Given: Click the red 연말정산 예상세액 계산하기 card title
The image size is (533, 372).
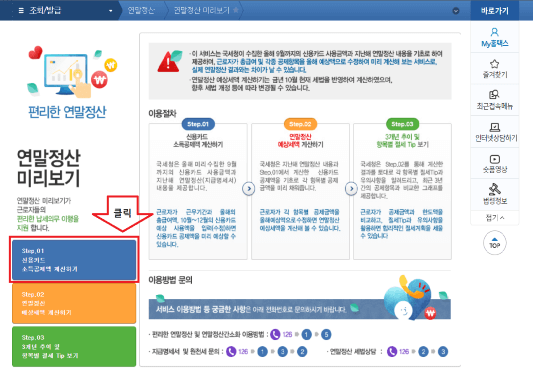Looking at the screenshot, I should point(300,140).
